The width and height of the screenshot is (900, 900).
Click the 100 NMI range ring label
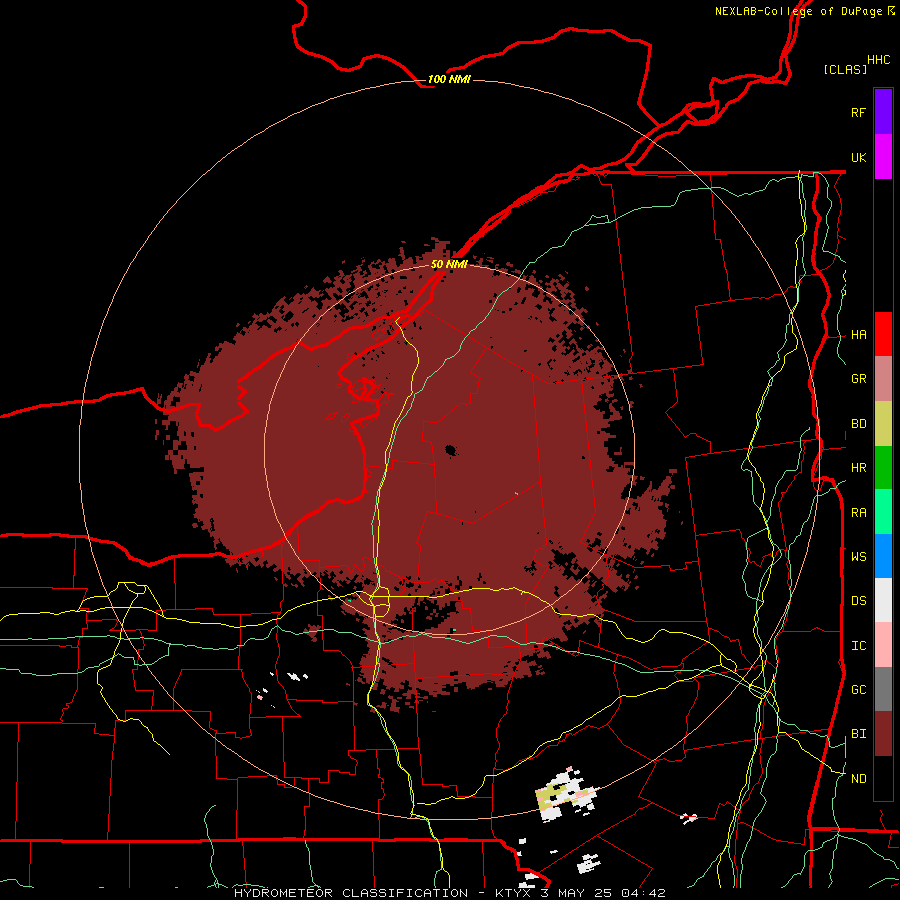click(449, 79)
